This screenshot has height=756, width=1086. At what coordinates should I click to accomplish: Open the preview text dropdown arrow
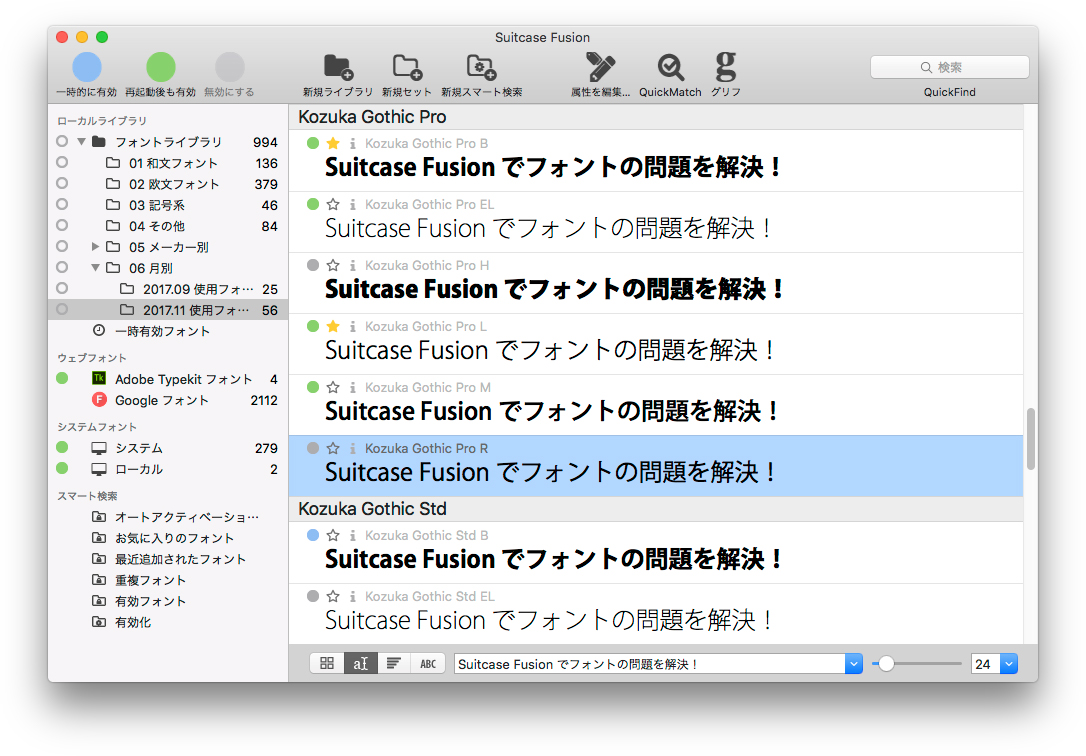(x=853, y=664)
